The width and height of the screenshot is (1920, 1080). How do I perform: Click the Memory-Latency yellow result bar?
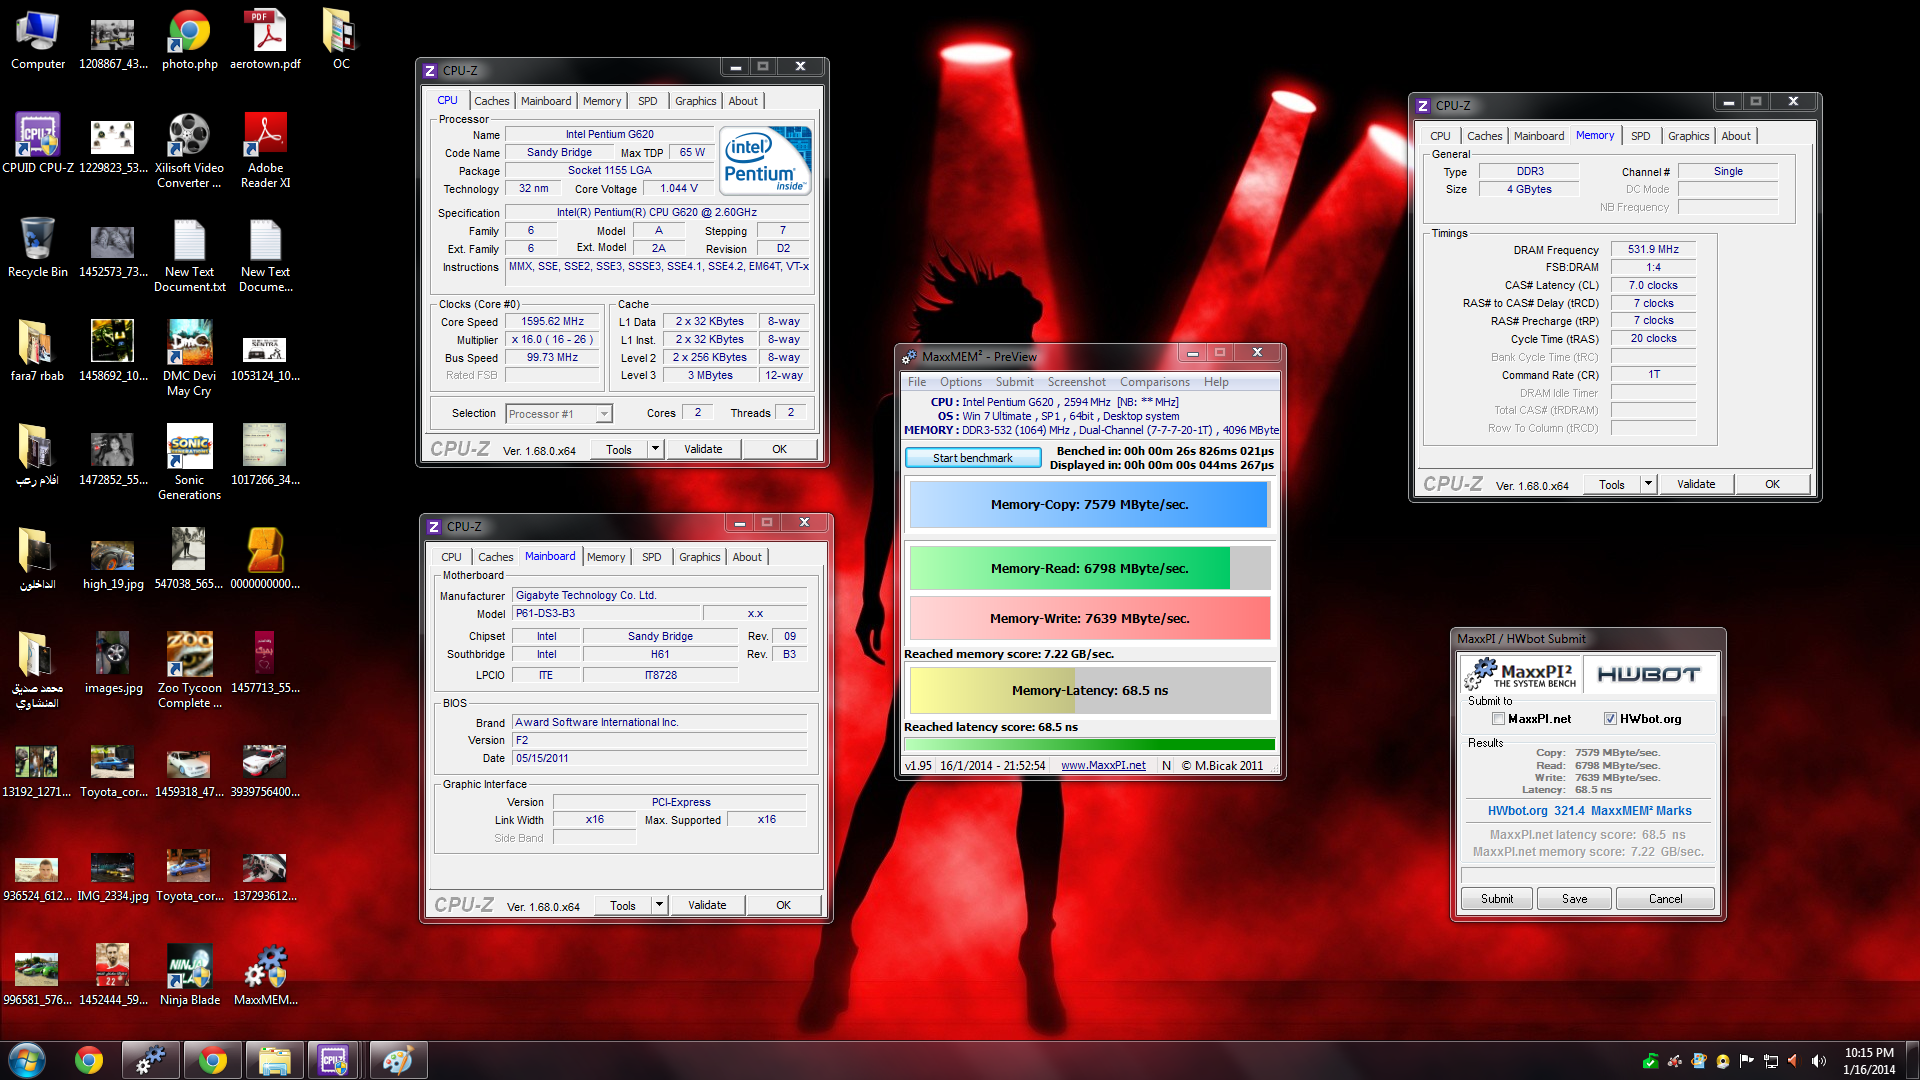pyautogui.click(x=1090, y=691)
